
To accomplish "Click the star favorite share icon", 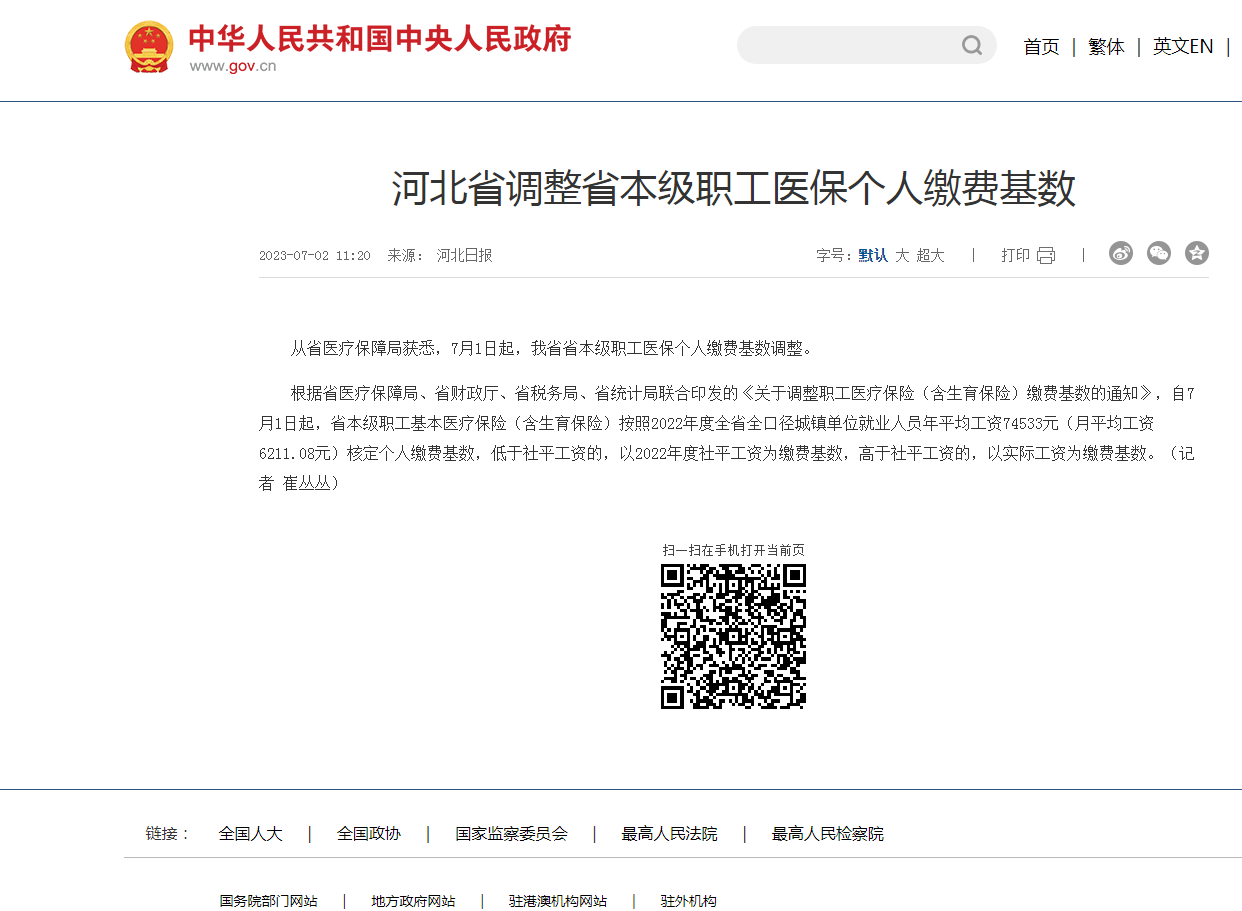I will click(1196, 254).
